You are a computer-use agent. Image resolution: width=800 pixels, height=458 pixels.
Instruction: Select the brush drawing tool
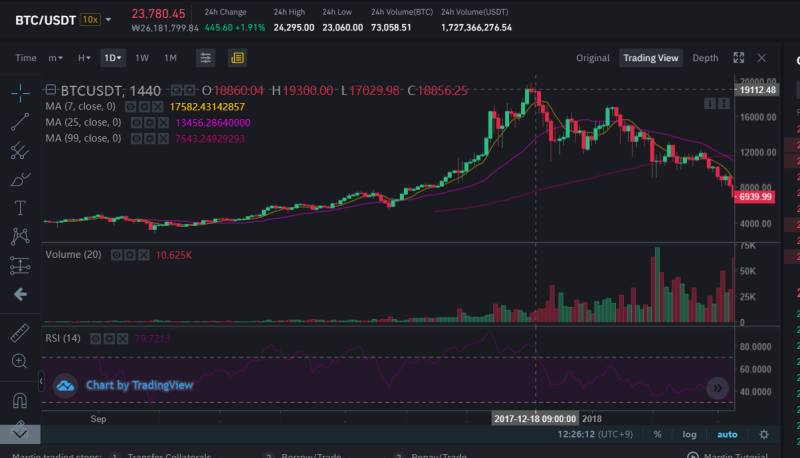(20, 180)
